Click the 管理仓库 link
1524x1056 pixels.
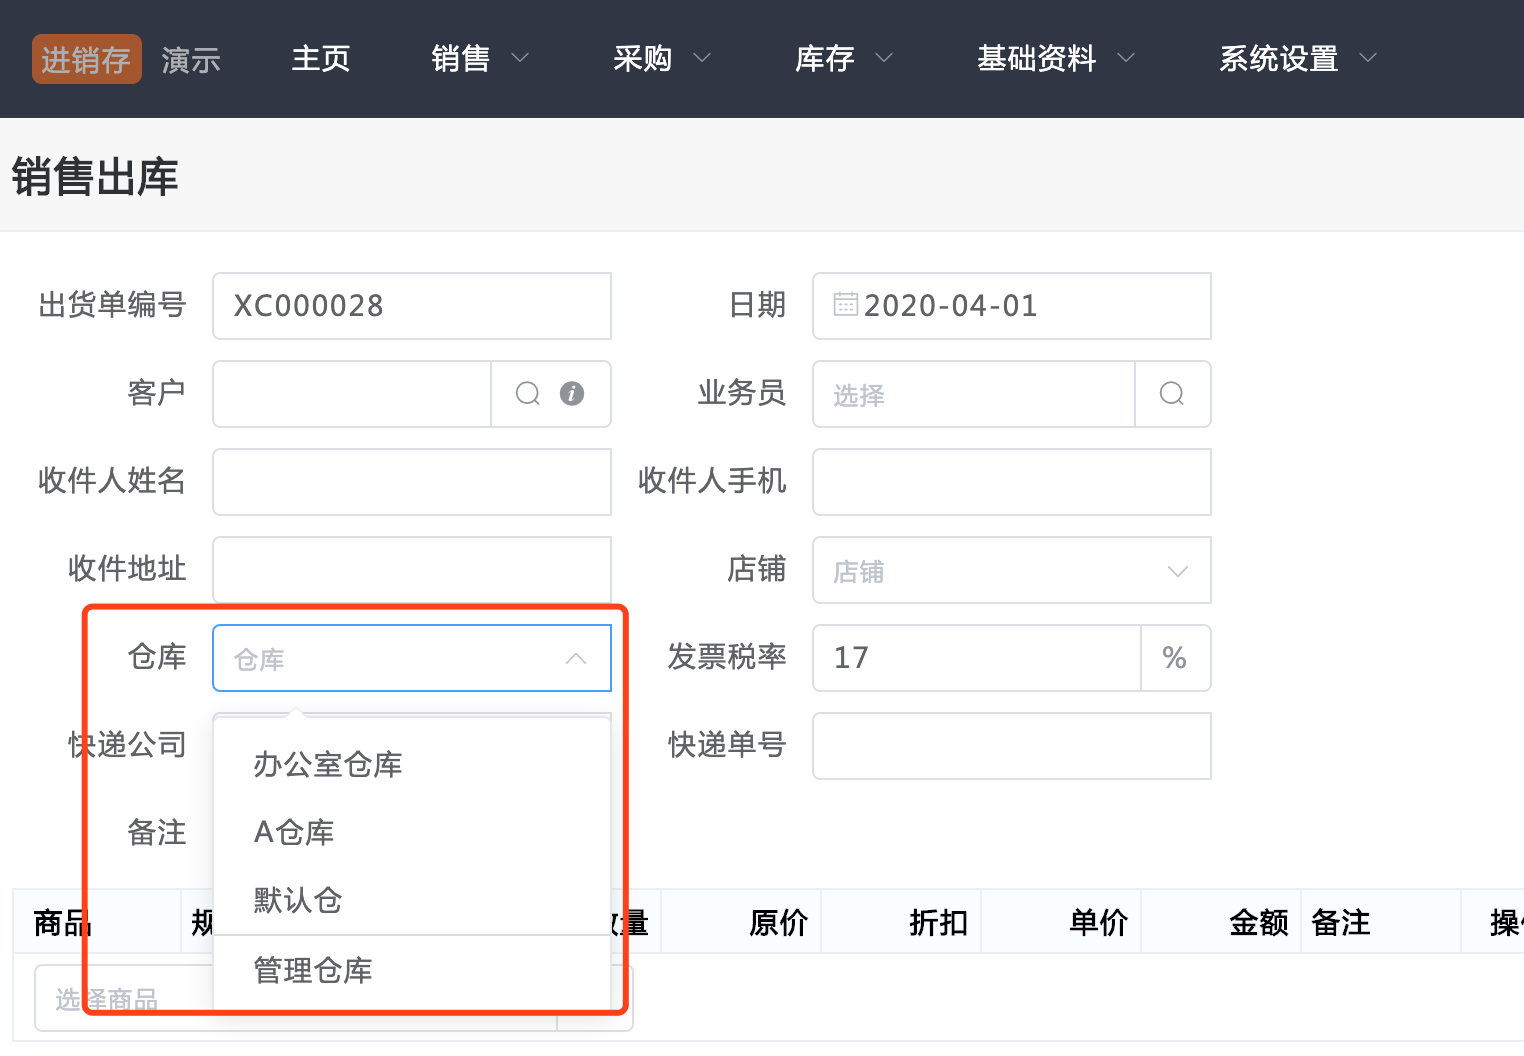313,970
